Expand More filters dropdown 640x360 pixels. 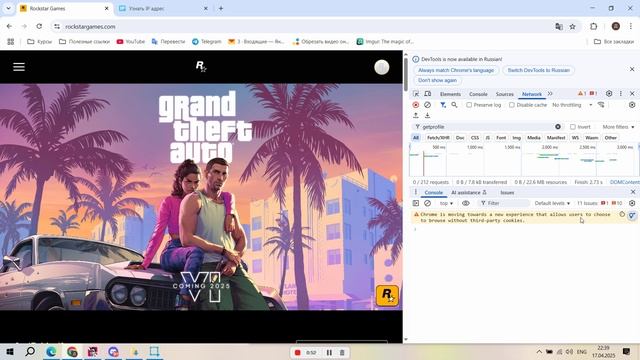(618, 127)
